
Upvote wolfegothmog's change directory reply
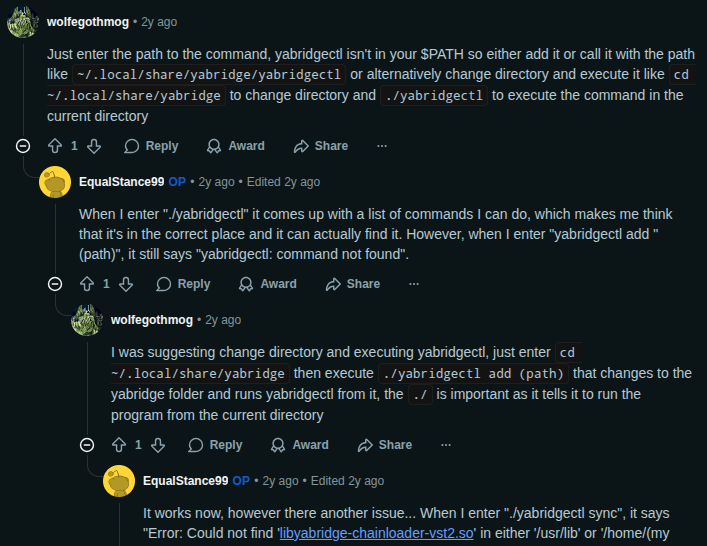119,445
